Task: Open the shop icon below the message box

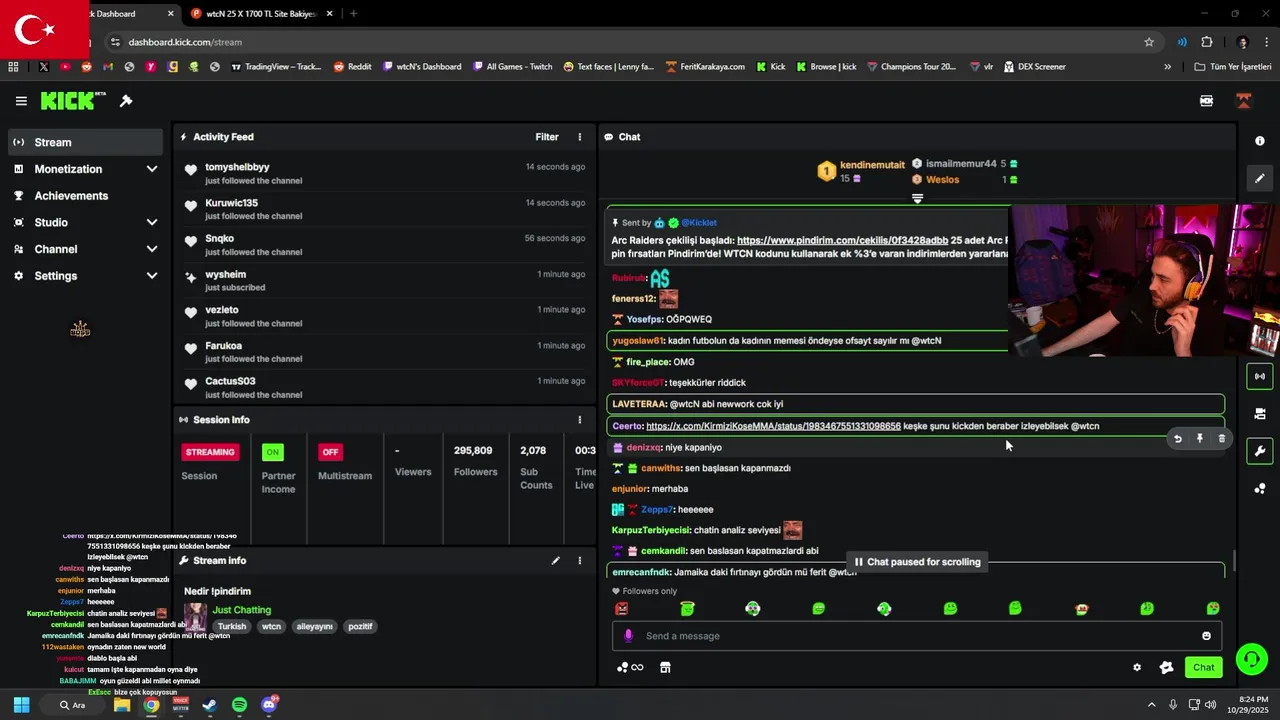Action: click(665, 668)
